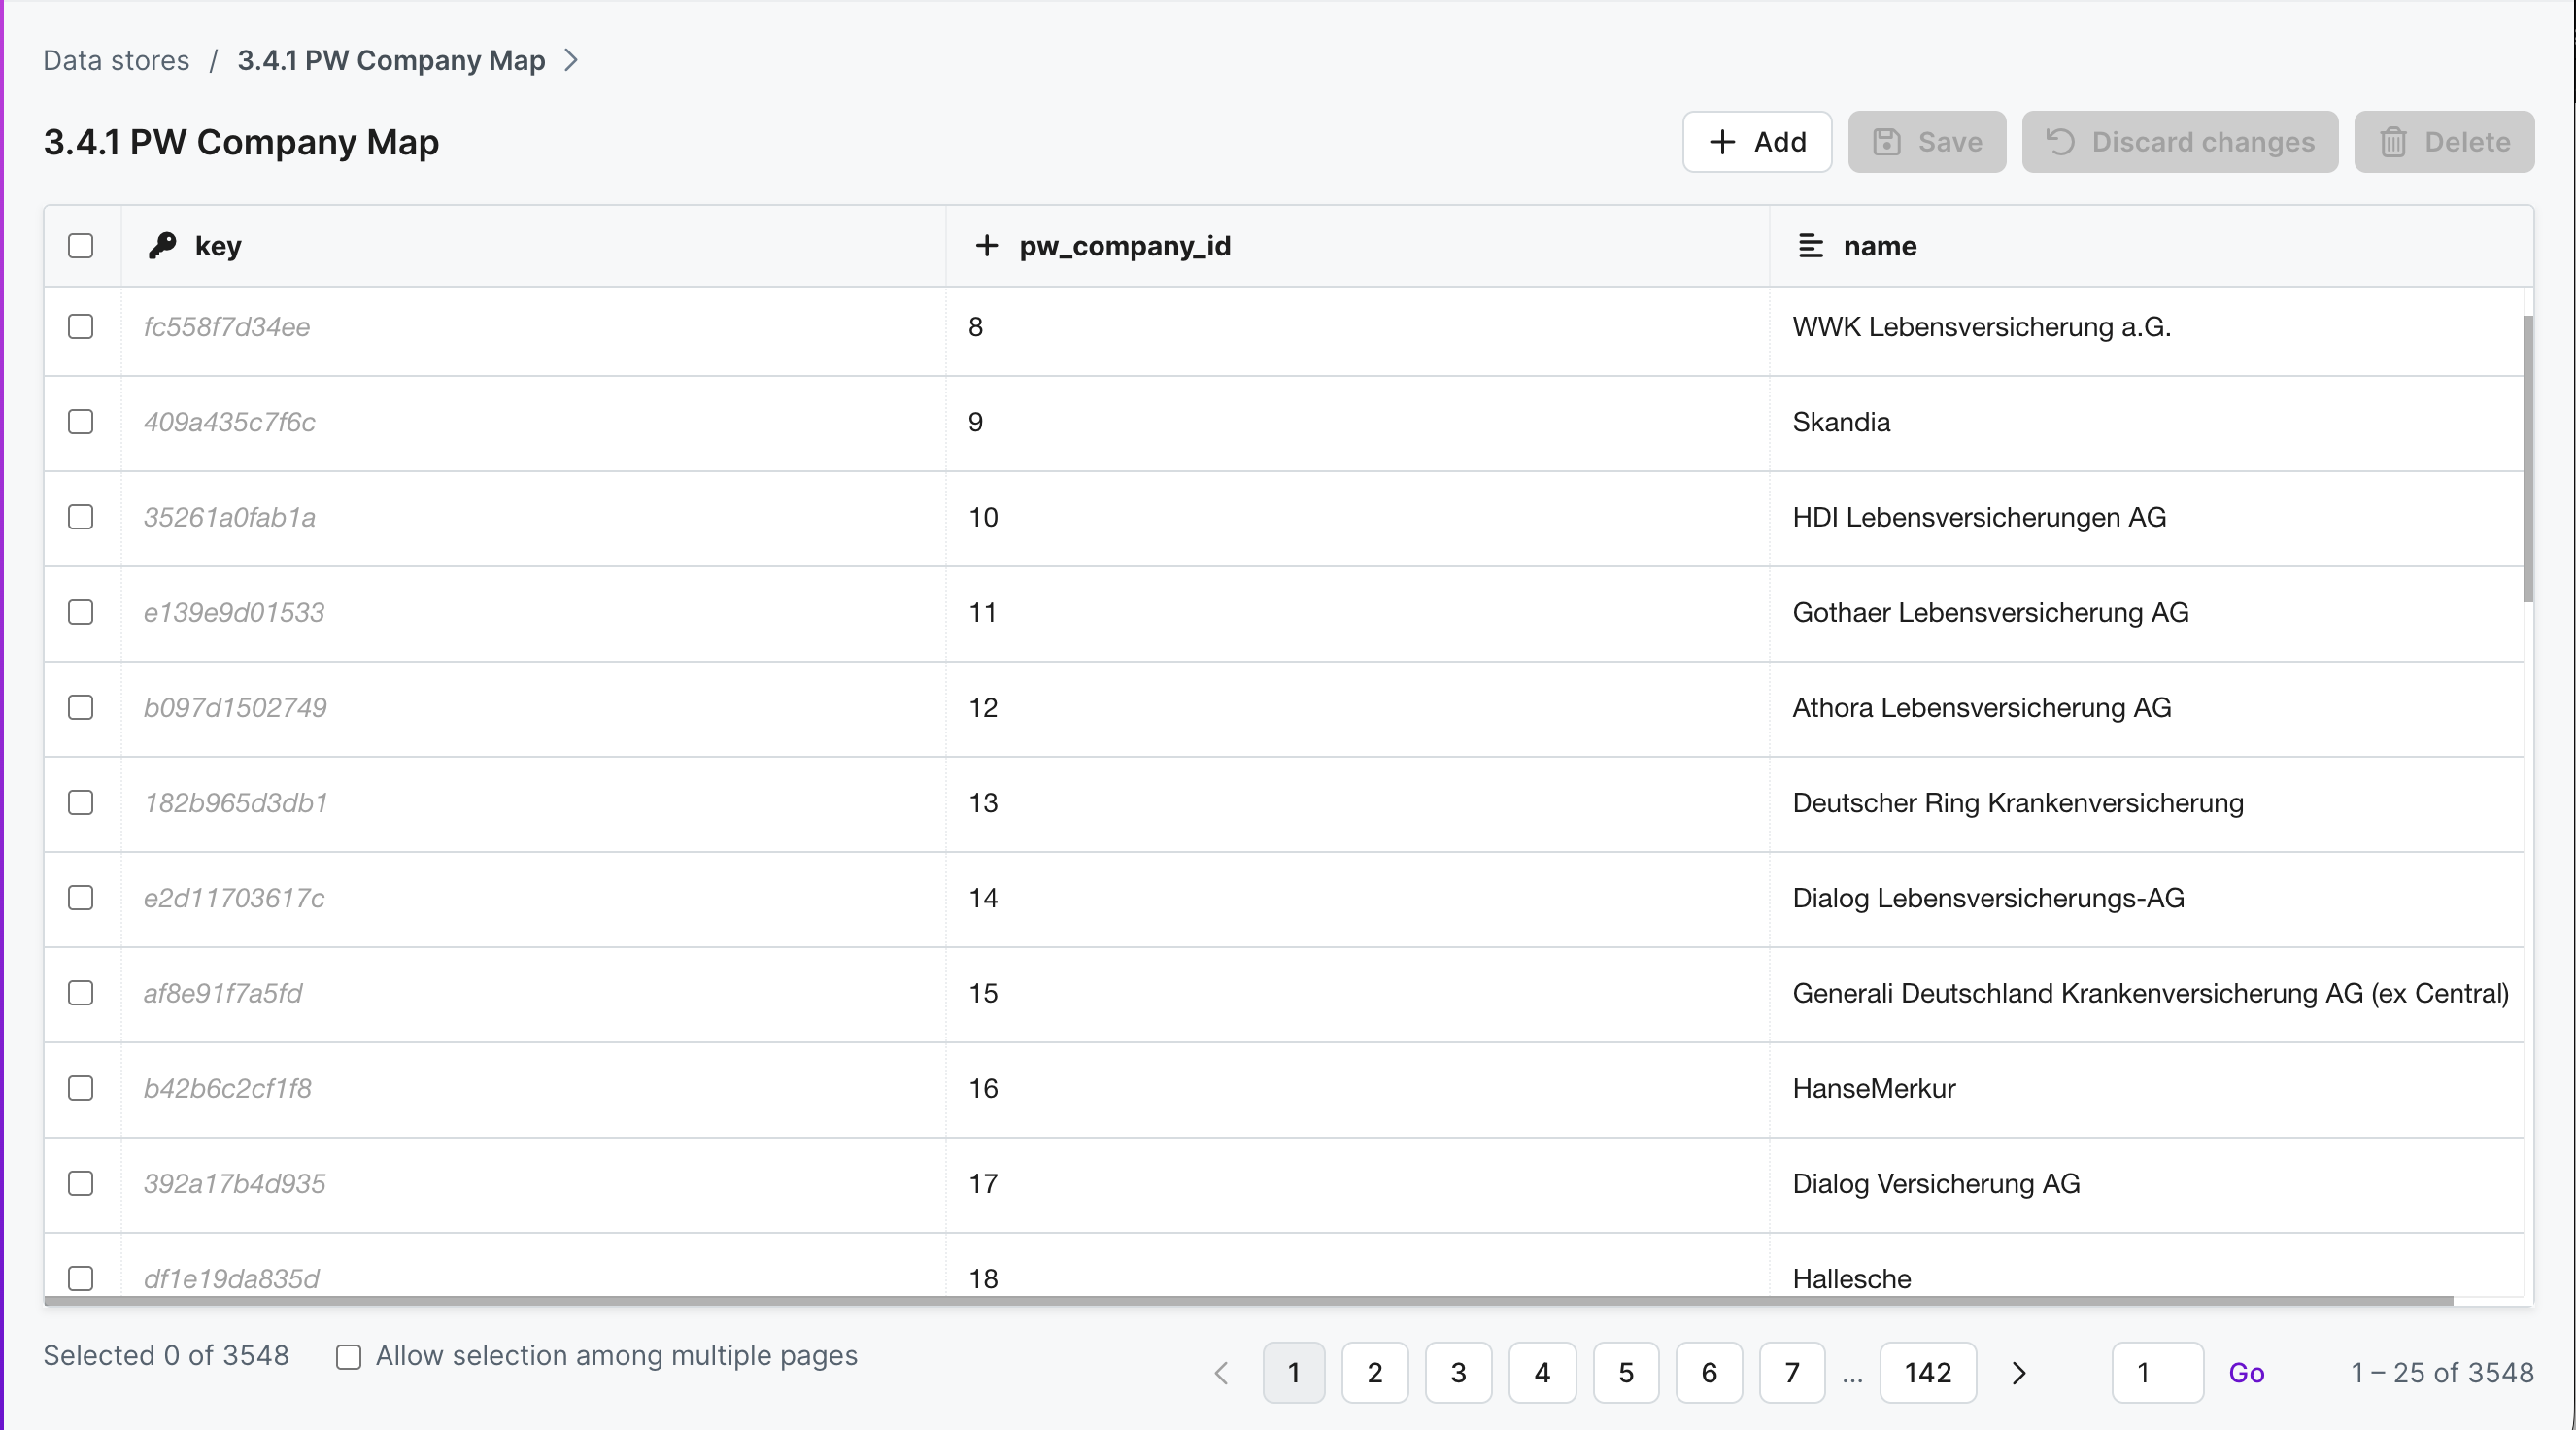Click the Save button label
The image size is (2576, 1430).
tap(1950, 142)
